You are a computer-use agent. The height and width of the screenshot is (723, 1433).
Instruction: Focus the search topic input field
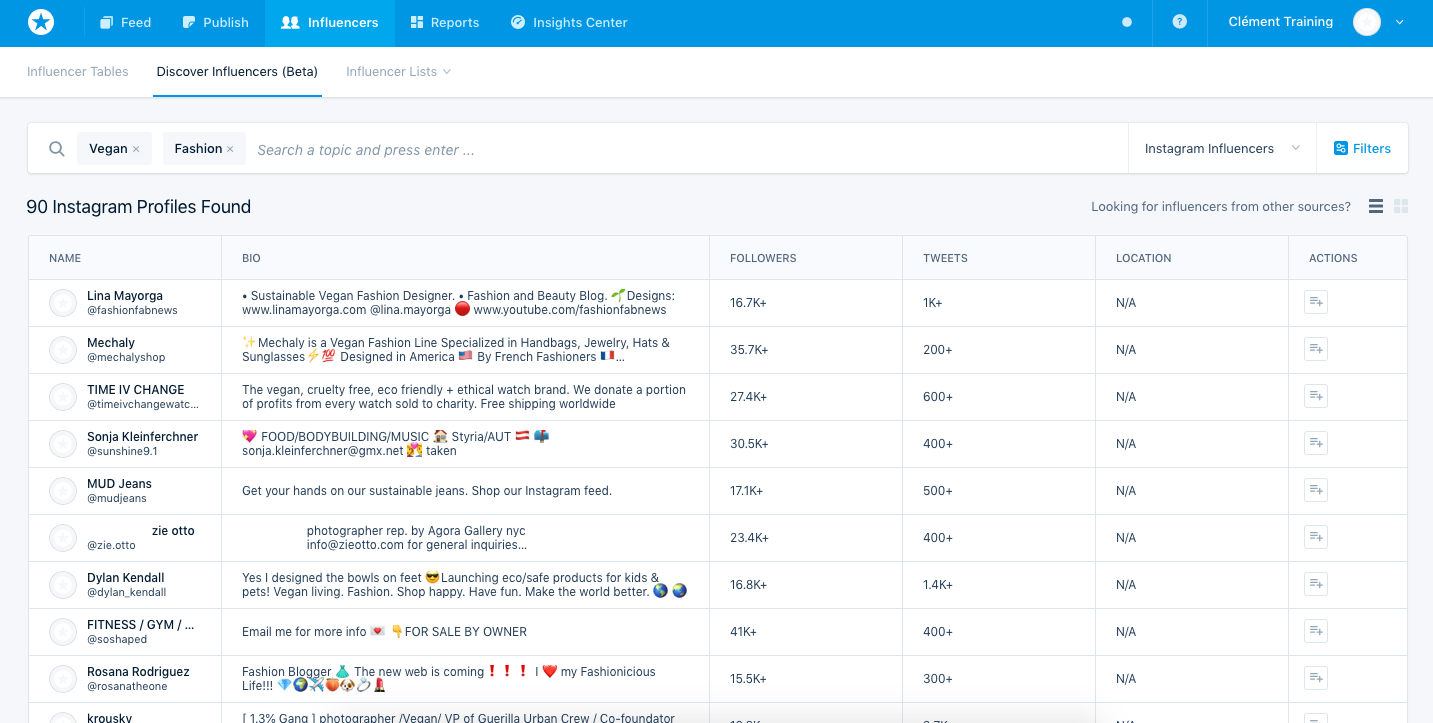(688, 150)
